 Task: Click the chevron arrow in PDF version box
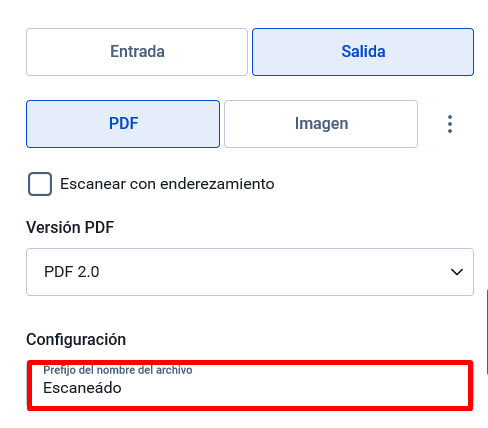click(457, 272)
